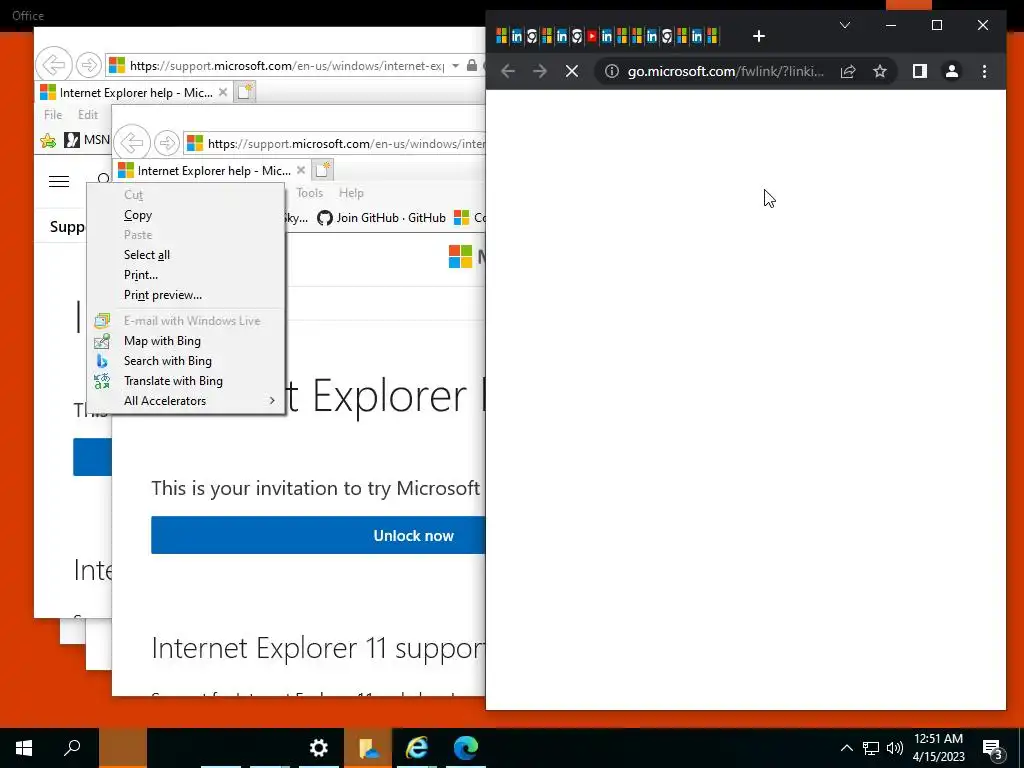Image resolution: width=1024 pixels, height=768 pixels.
Task: Focus the go.microsoft.com address bar
Action: pos(725,71)
